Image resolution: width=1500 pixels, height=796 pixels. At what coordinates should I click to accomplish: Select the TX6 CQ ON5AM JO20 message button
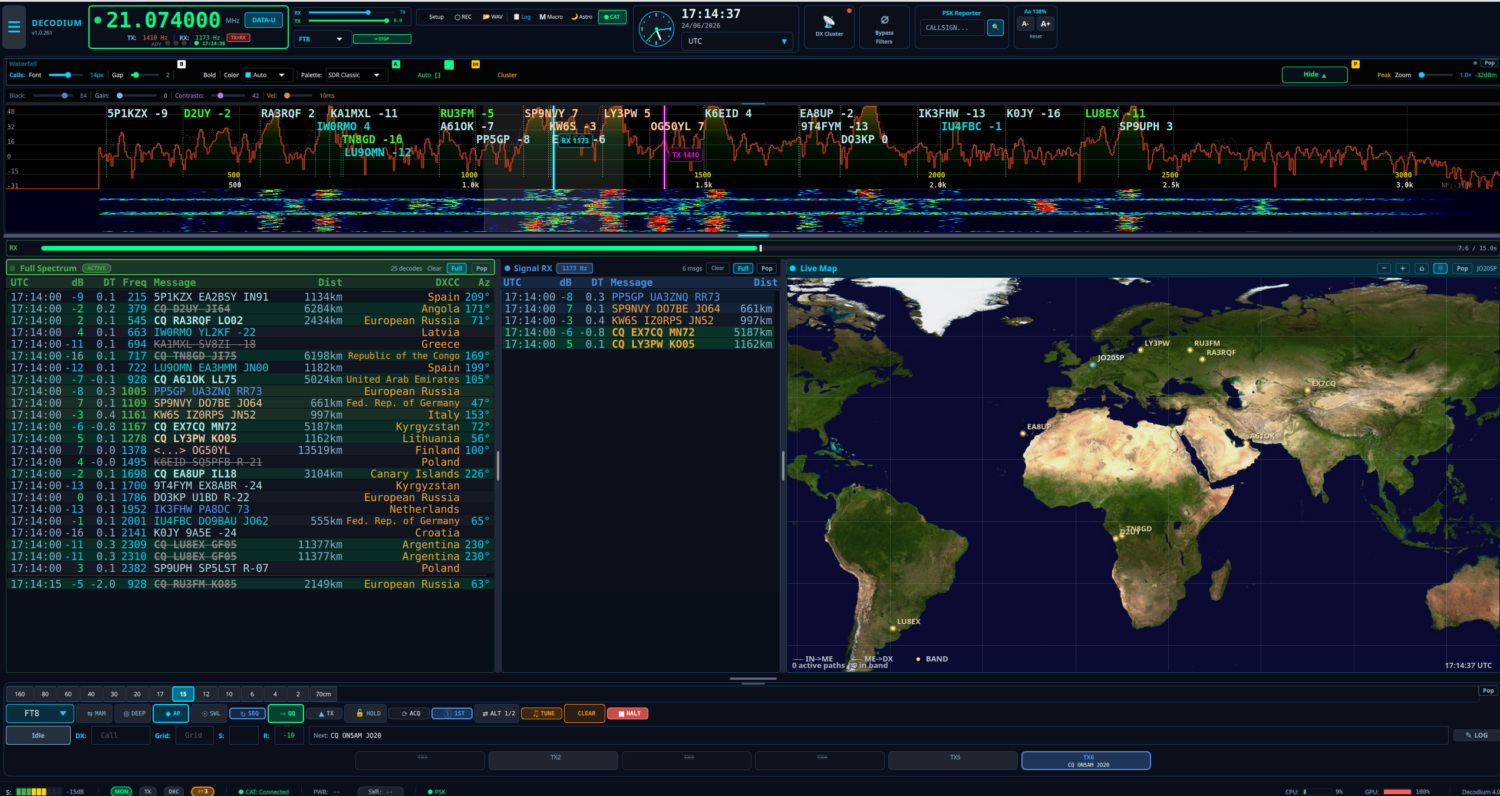tap(1085, 761)
